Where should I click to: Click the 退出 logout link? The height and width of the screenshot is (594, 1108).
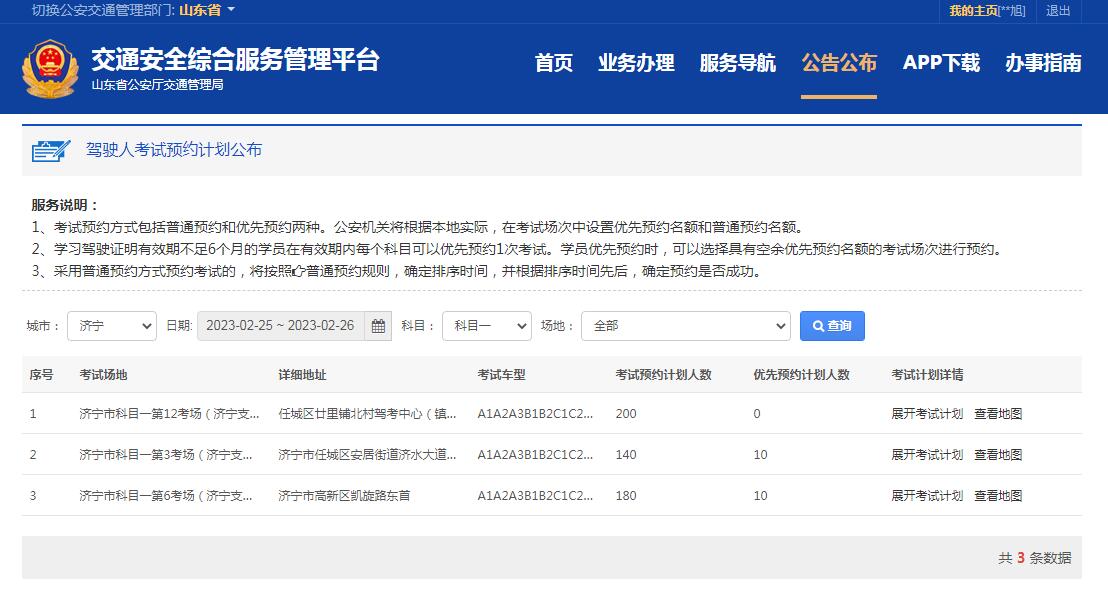tap(1058, 11)
